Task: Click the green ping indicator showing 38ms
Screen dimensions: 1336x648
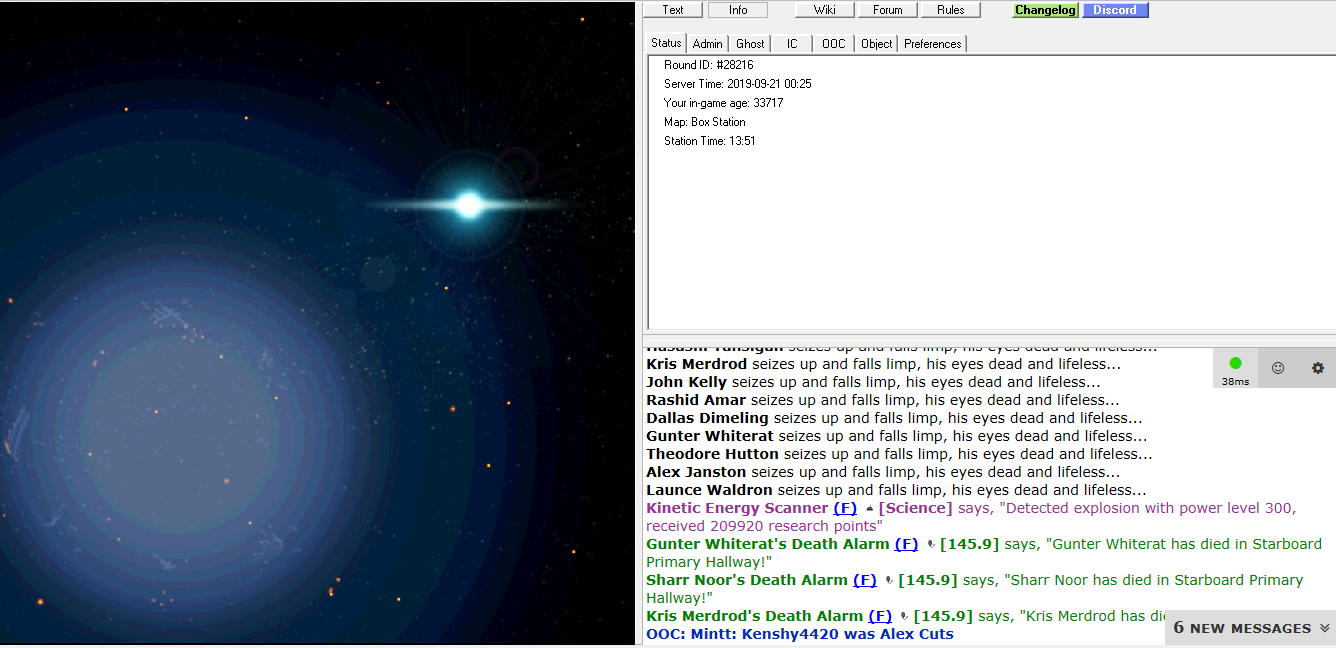Action: tap(1235, 364)
